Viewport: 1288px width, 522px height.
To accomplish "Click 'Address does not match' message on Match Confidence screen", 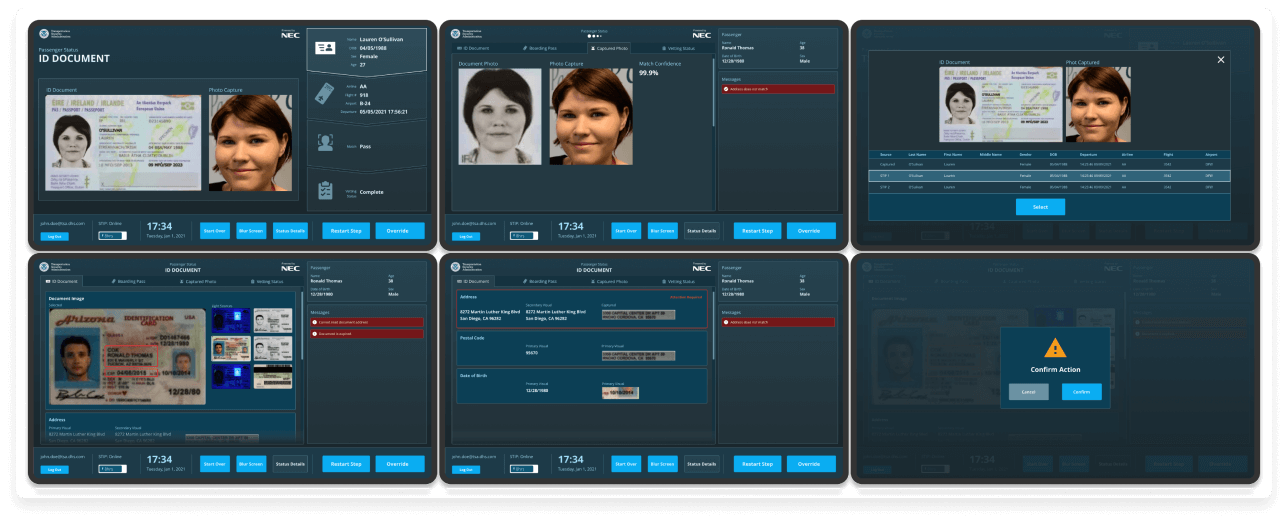I will [x=779, y=89].
